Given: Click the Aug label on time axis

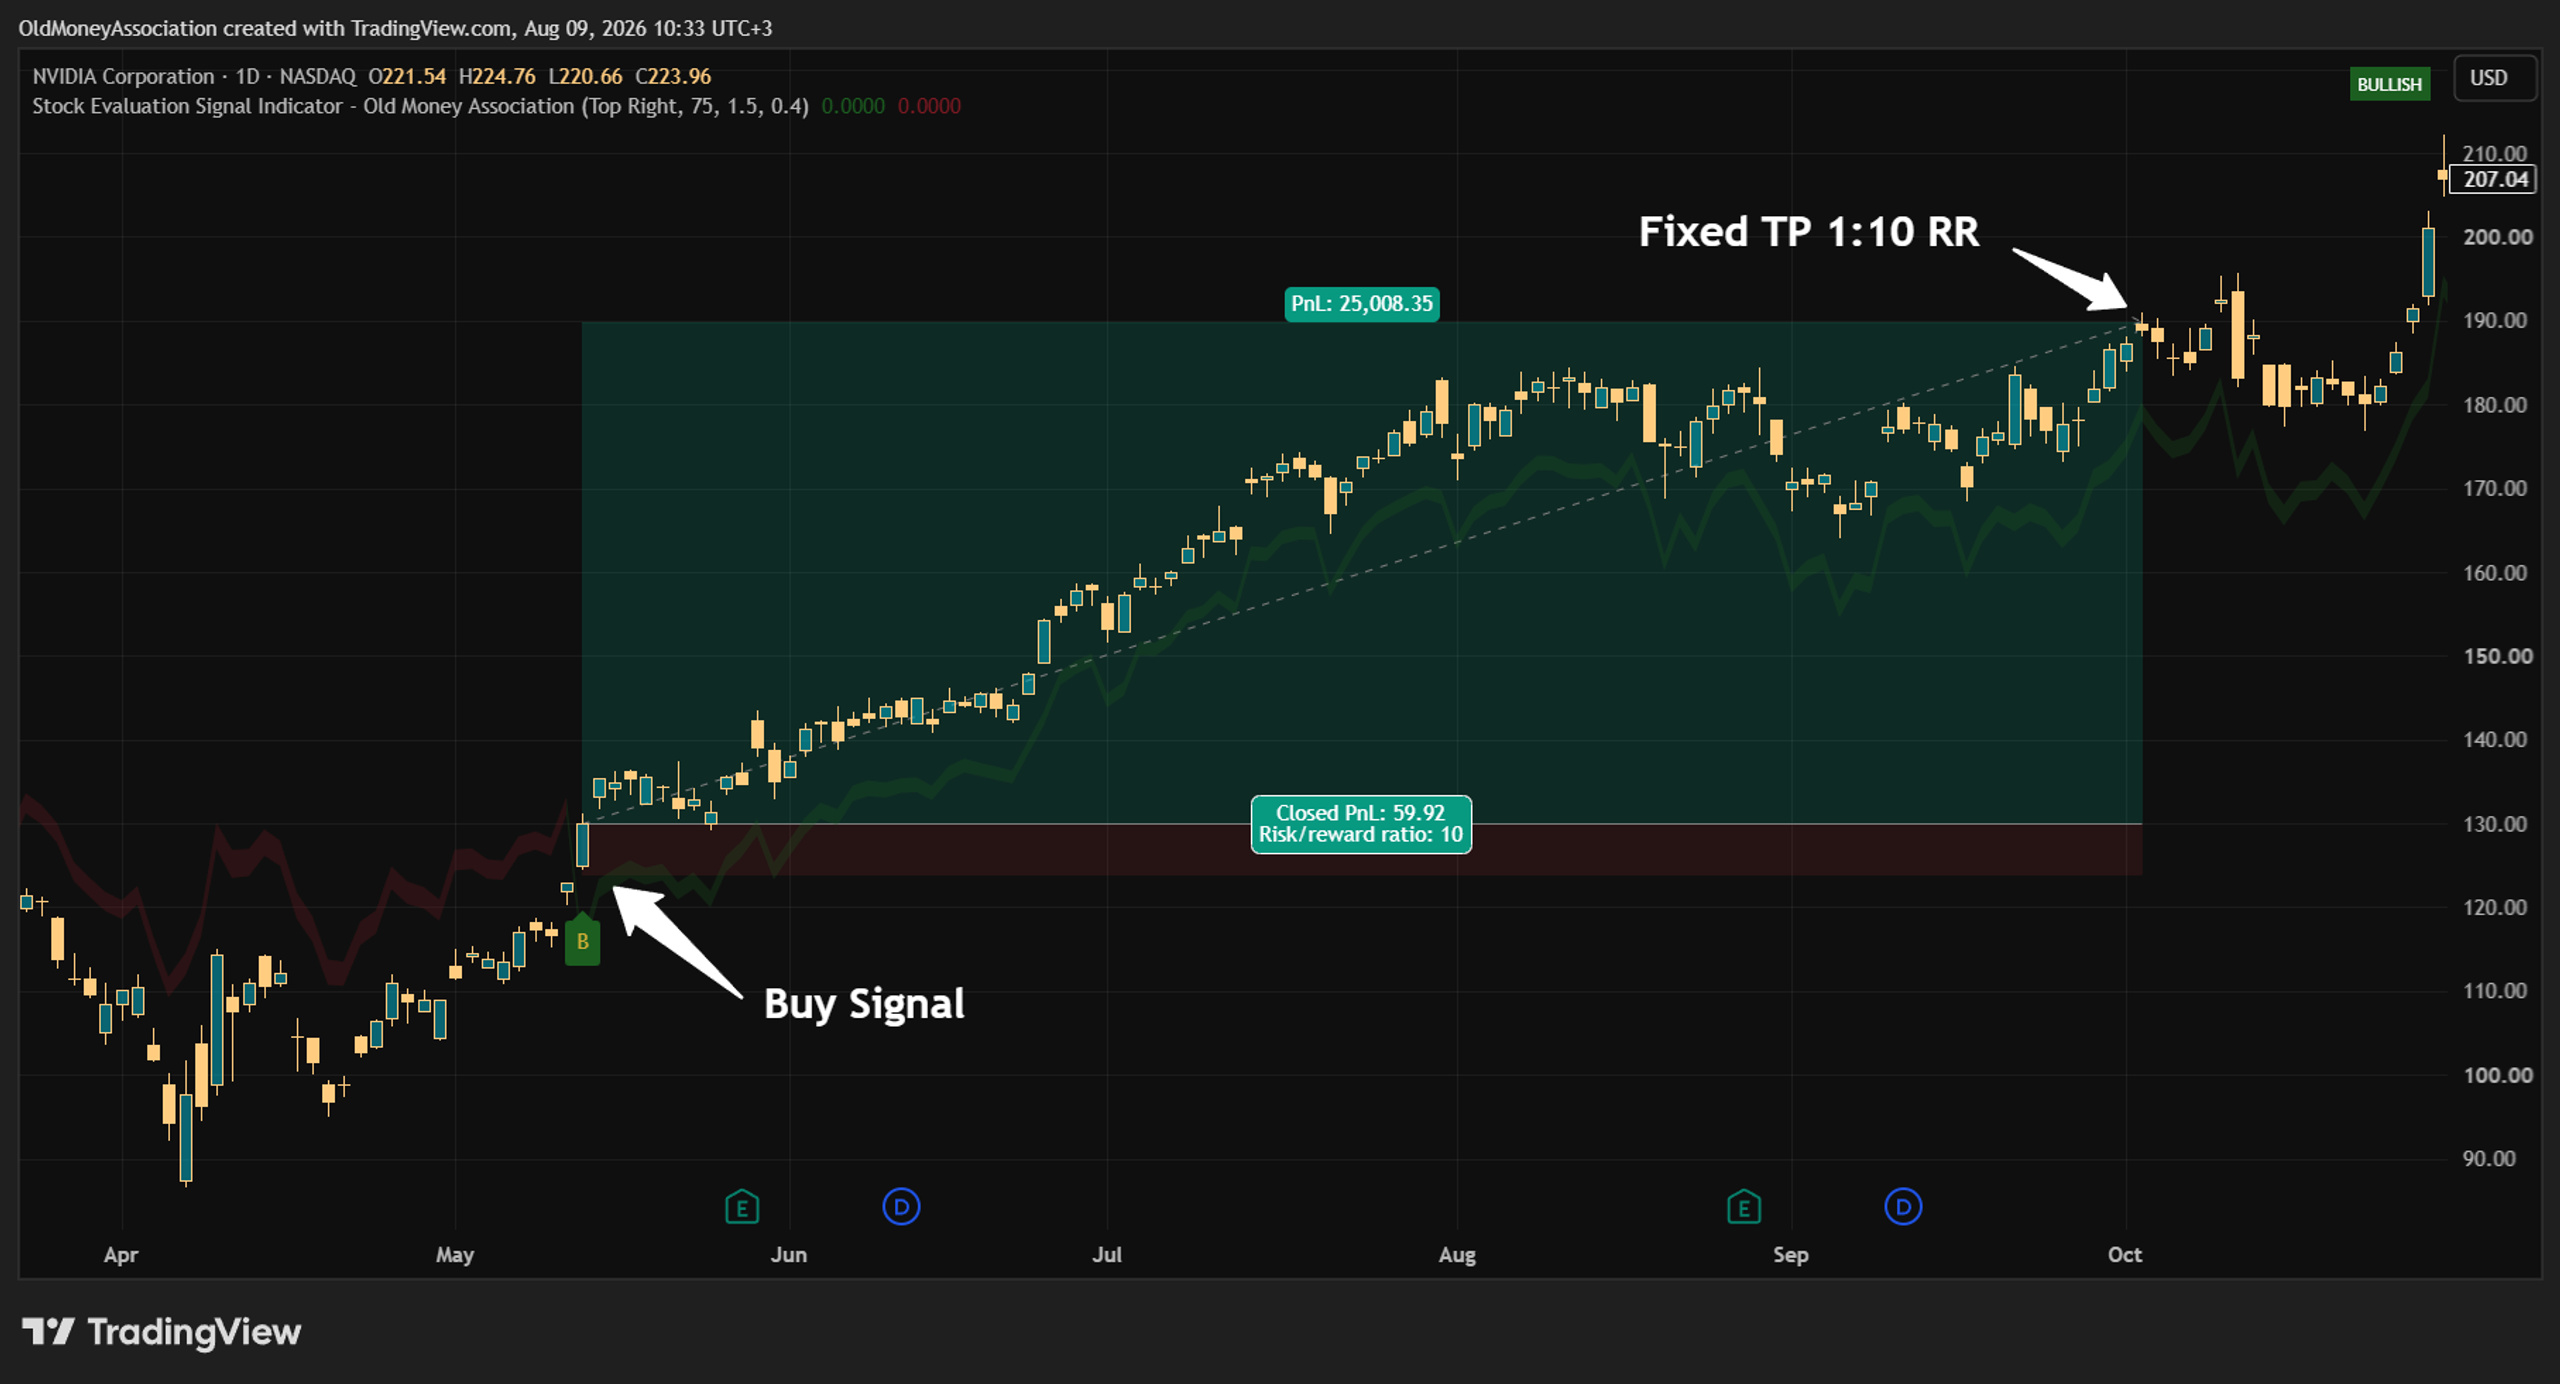Looking at the screenshot, I should (1457, 1255).
